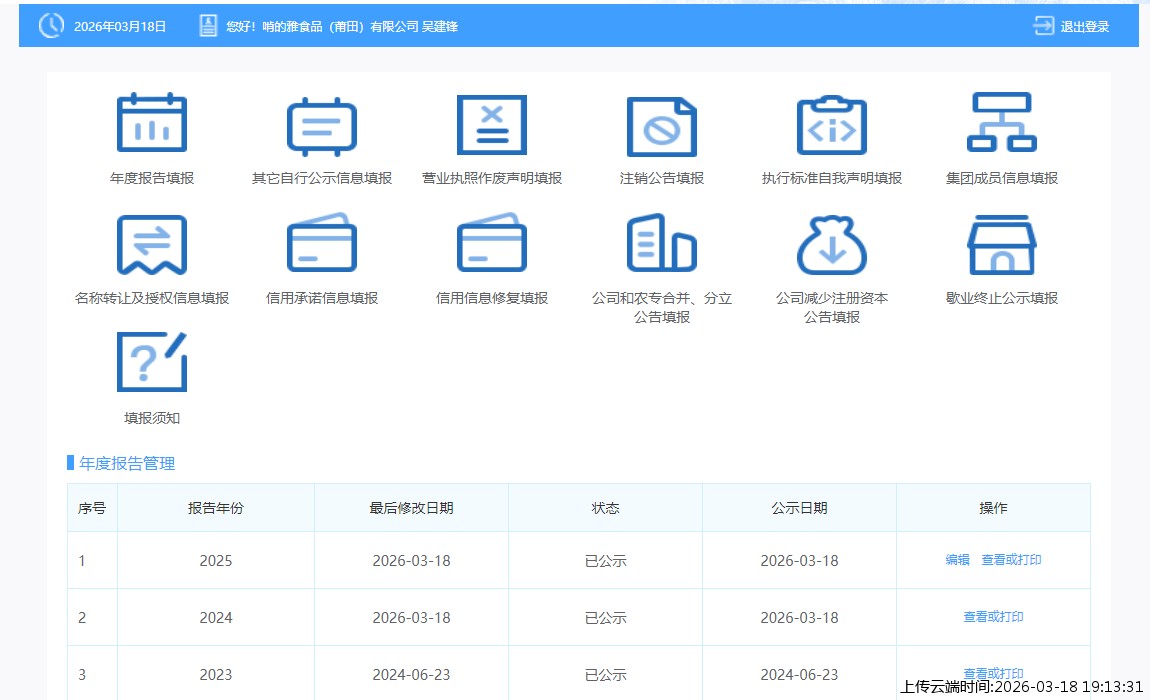
Task: Click the 报告年份 column header
Action: point(216,508)
